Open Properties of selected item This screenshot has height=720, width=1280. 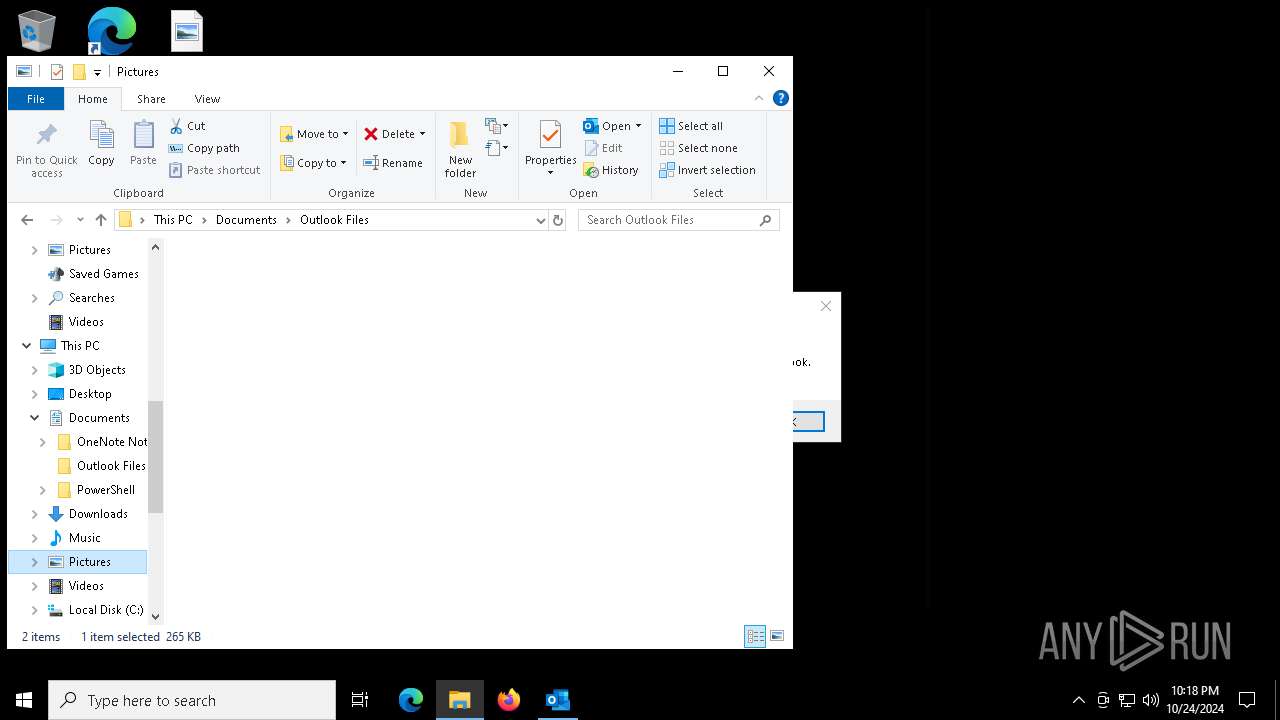[550, 148]
